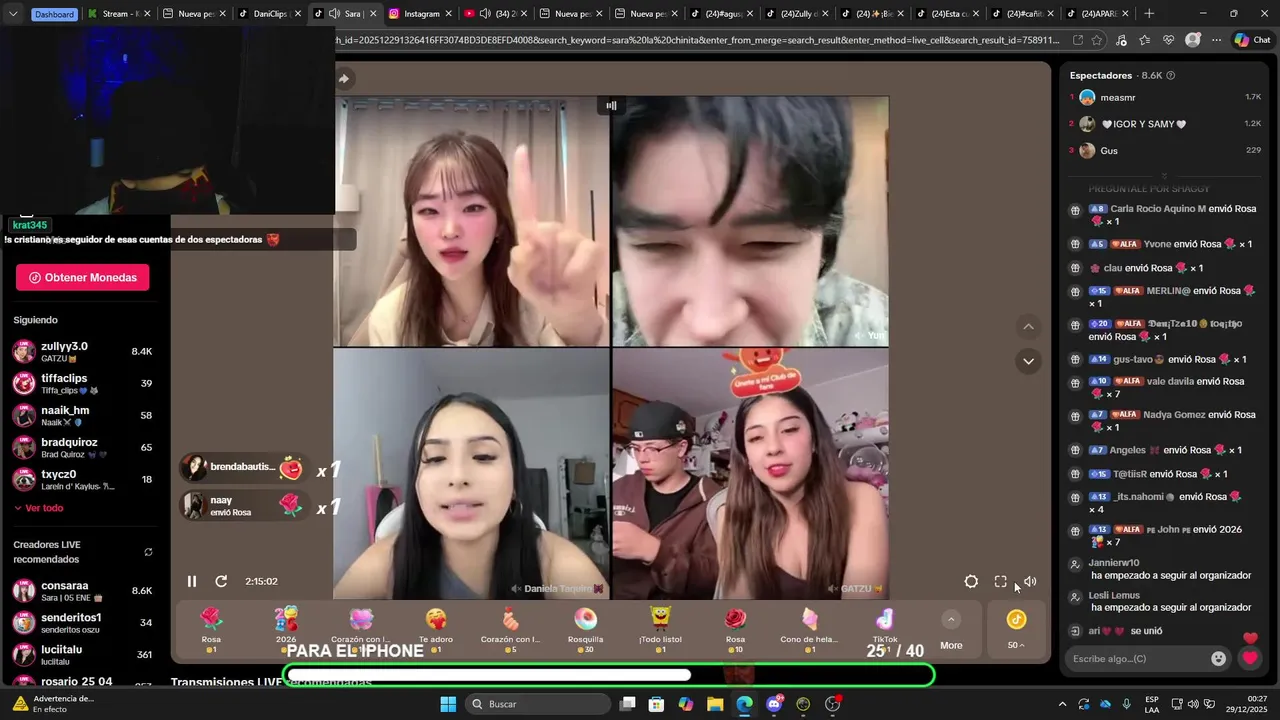
Task: Expand More gifts panel
Action: [951, 630]
